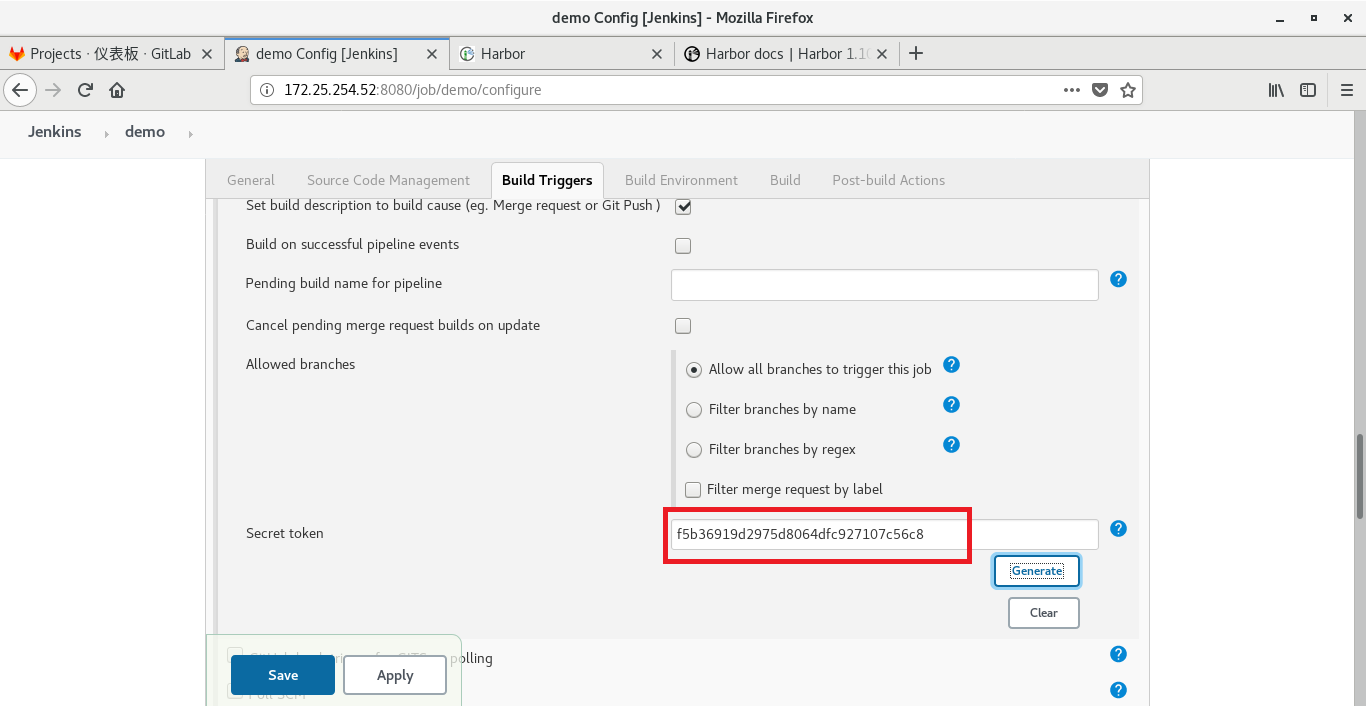This screenshot has height=706, width=1366.
Task: Apply the configuration changes
Action: point(395,675)
